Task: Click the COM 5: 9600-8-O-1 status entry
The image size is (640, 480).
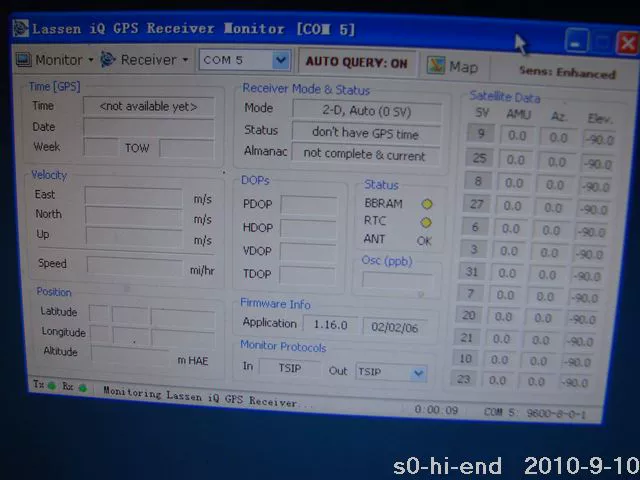Action: tap(536, 413)
